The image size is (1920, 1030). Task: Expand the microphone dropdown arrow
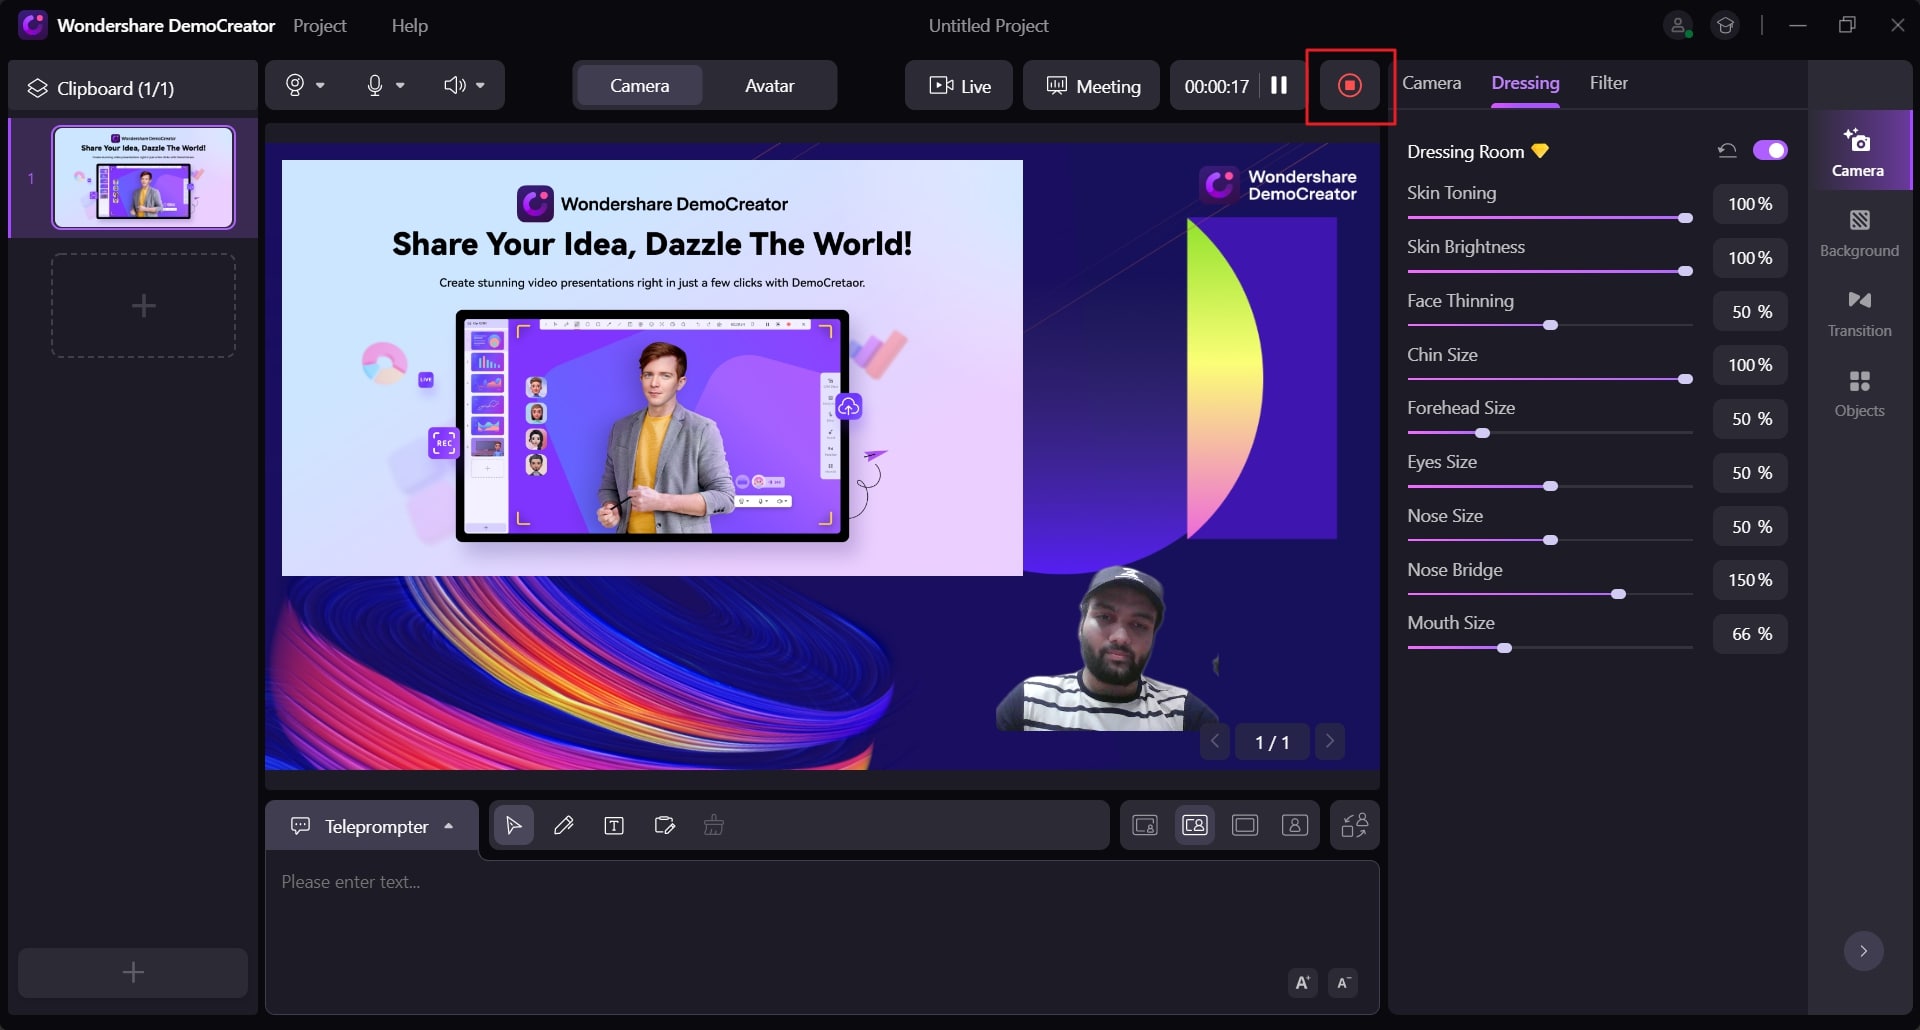(400, 86)
